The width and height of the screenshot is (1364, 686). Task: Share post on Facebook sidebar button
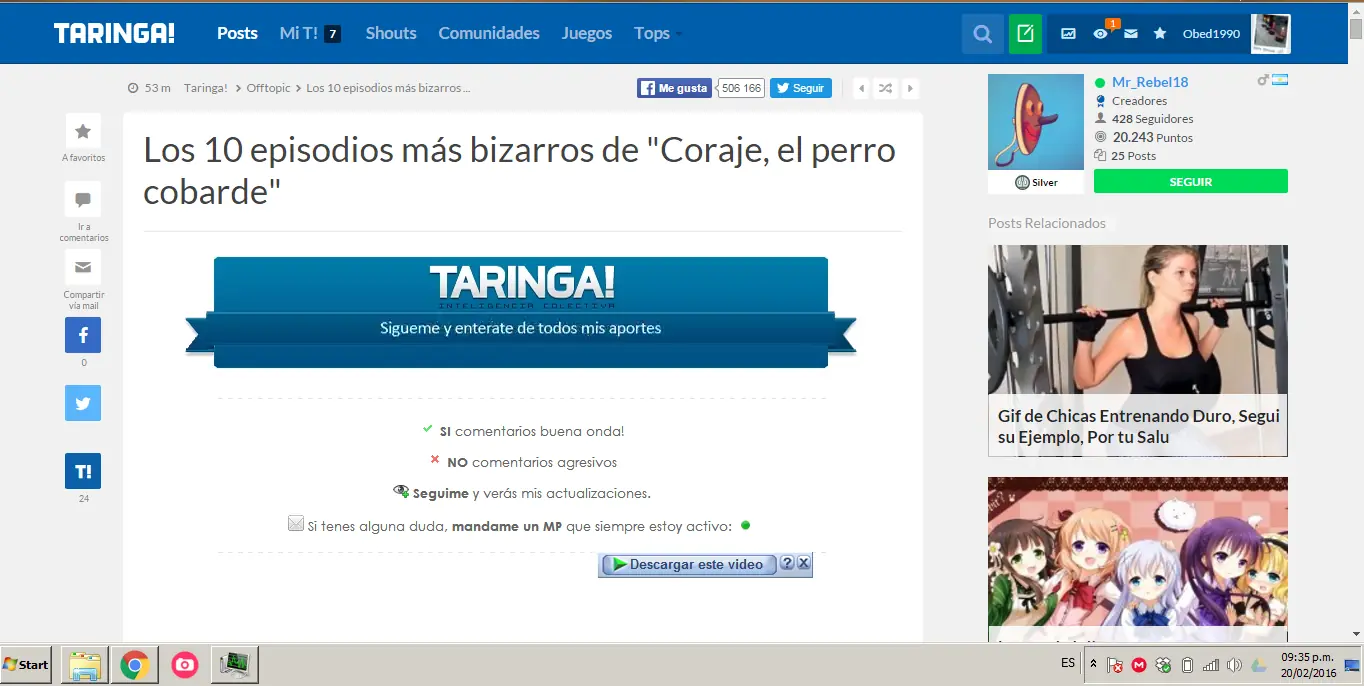tap(83, 335)
